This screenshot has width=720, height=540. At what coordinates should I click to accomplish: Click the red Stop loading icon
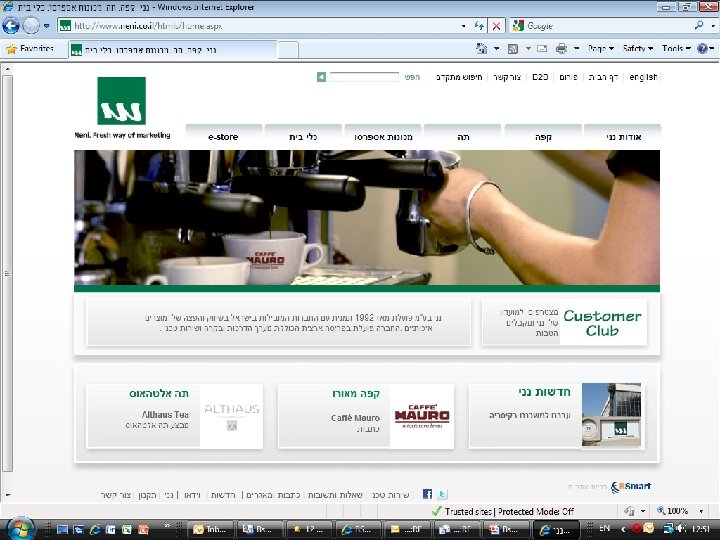point(496,26)
